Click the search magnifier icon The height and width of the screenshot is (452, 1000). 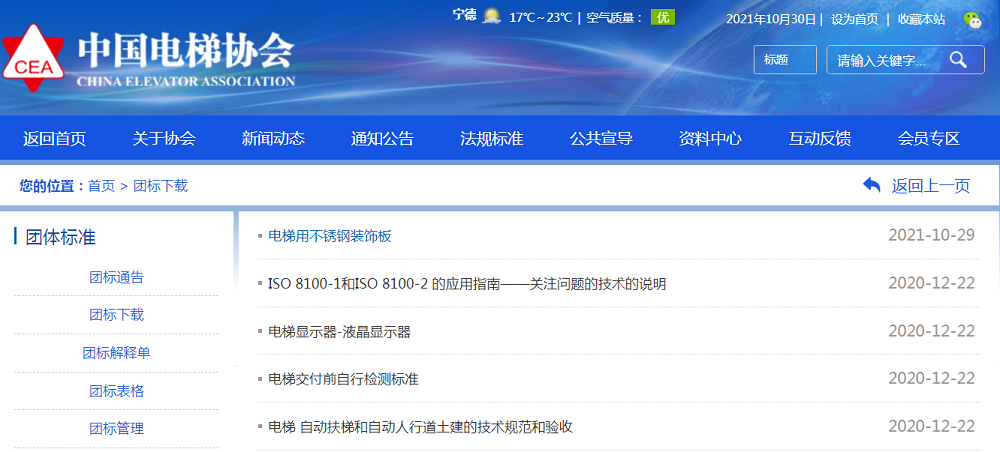[958, 60]
